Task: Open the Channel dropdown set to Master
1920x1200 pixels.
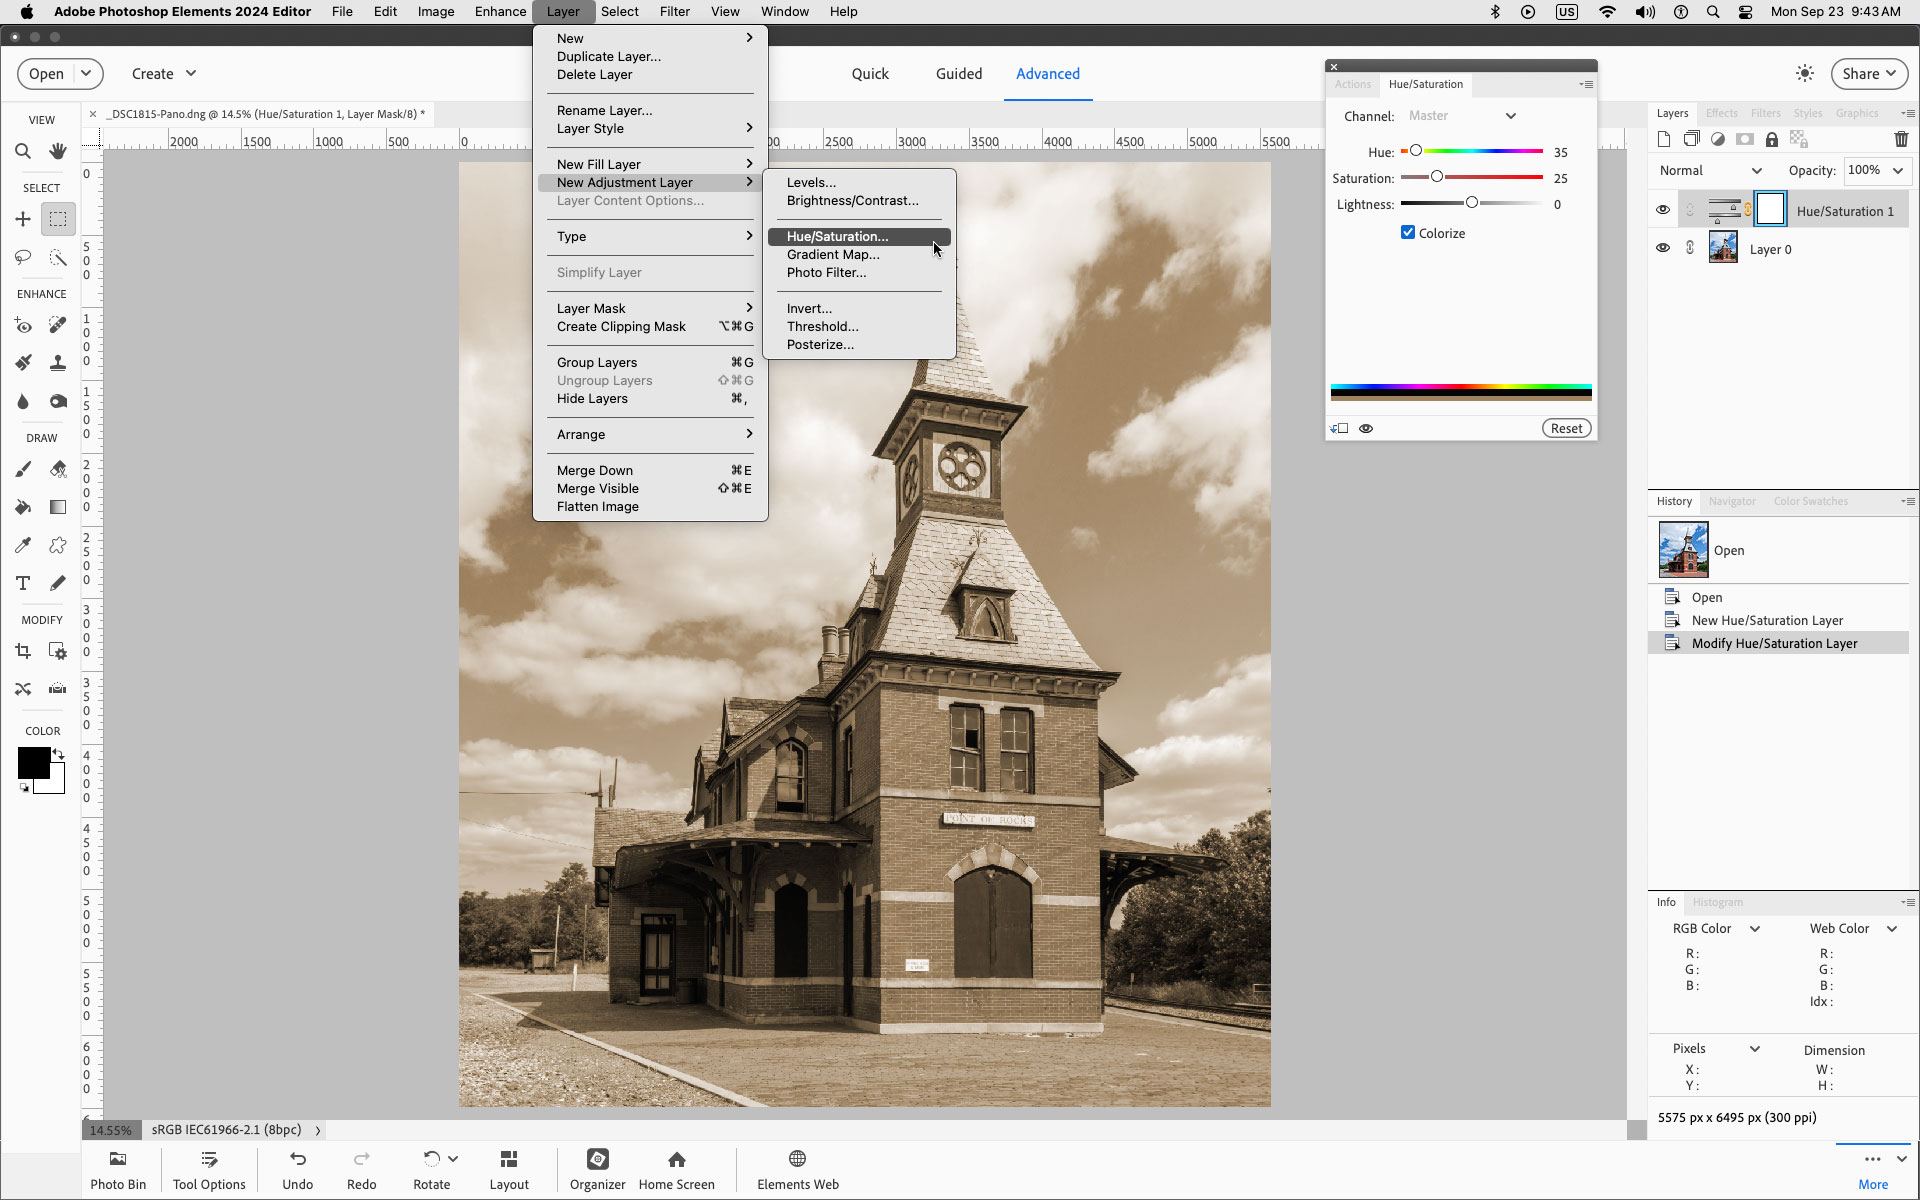Action: point(1462,116)
